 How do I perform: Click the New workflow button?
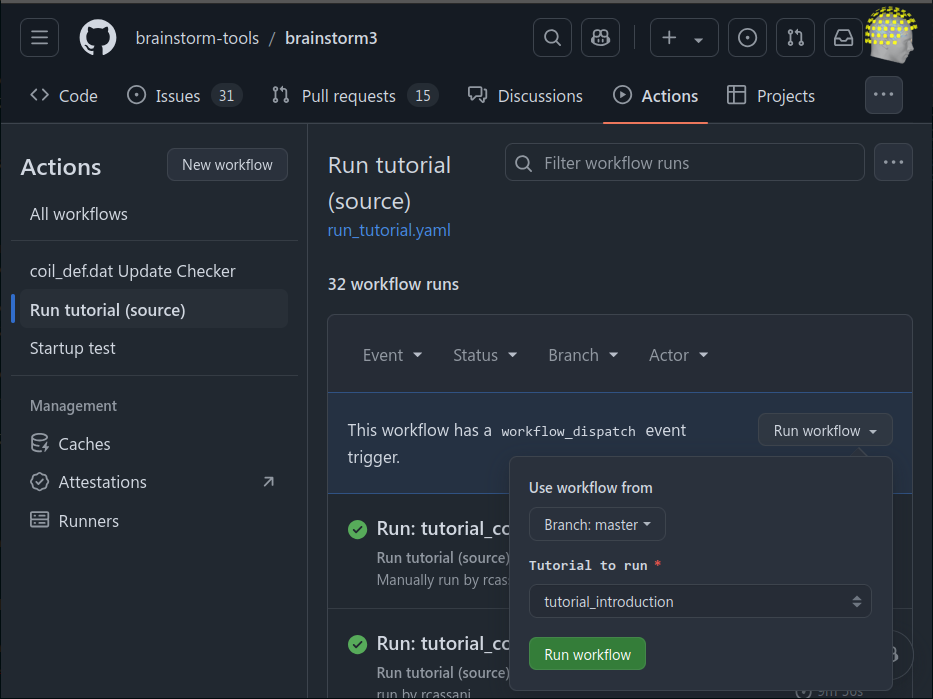(227, 165)
